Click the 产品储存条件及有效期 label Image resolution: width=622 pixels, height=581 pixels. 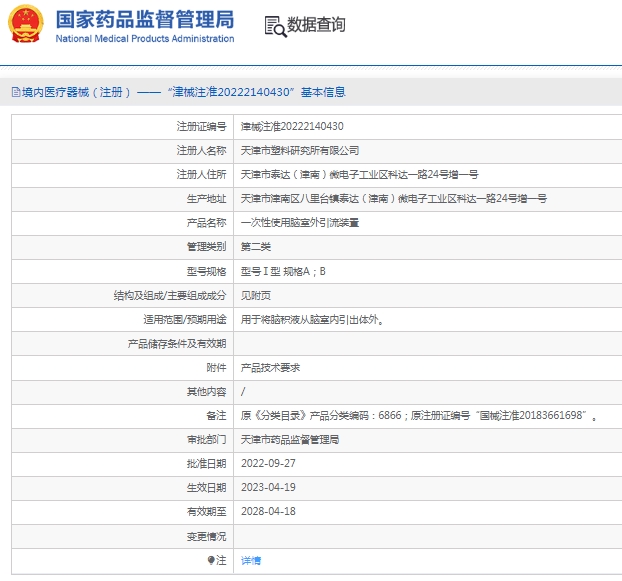(177, 343)
